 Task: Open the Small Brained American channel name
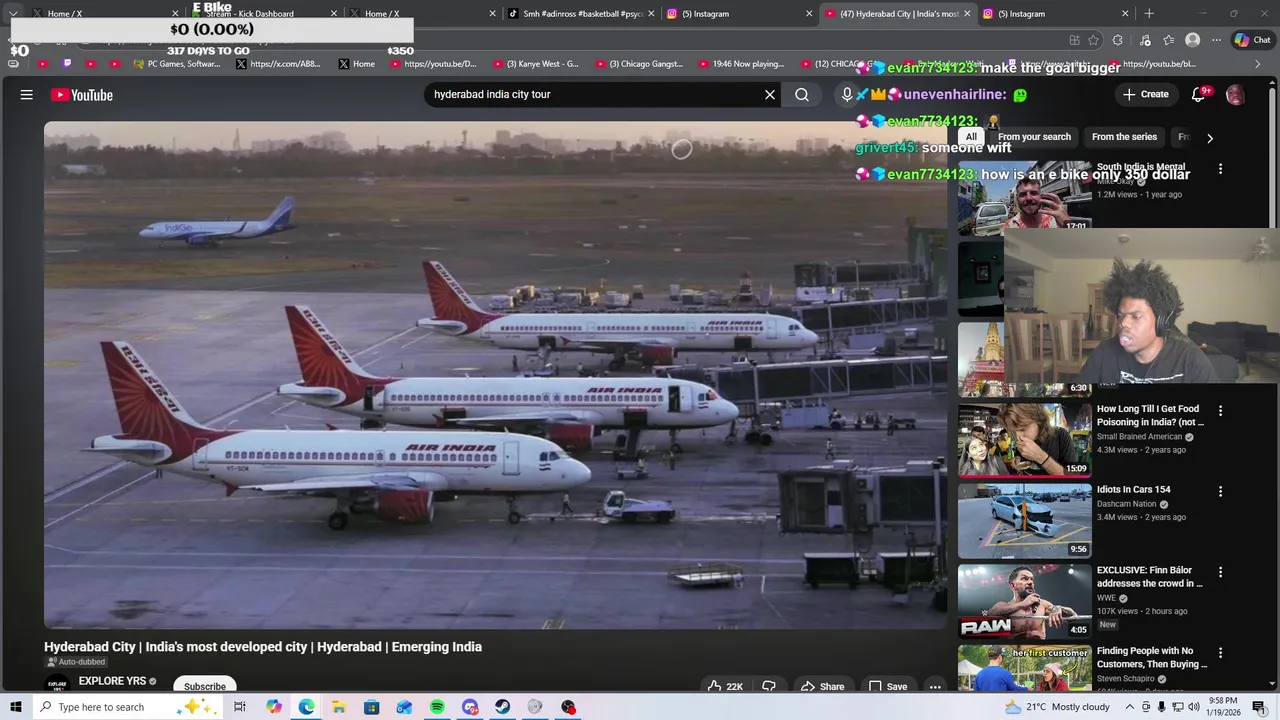[x=1140, y=437]
